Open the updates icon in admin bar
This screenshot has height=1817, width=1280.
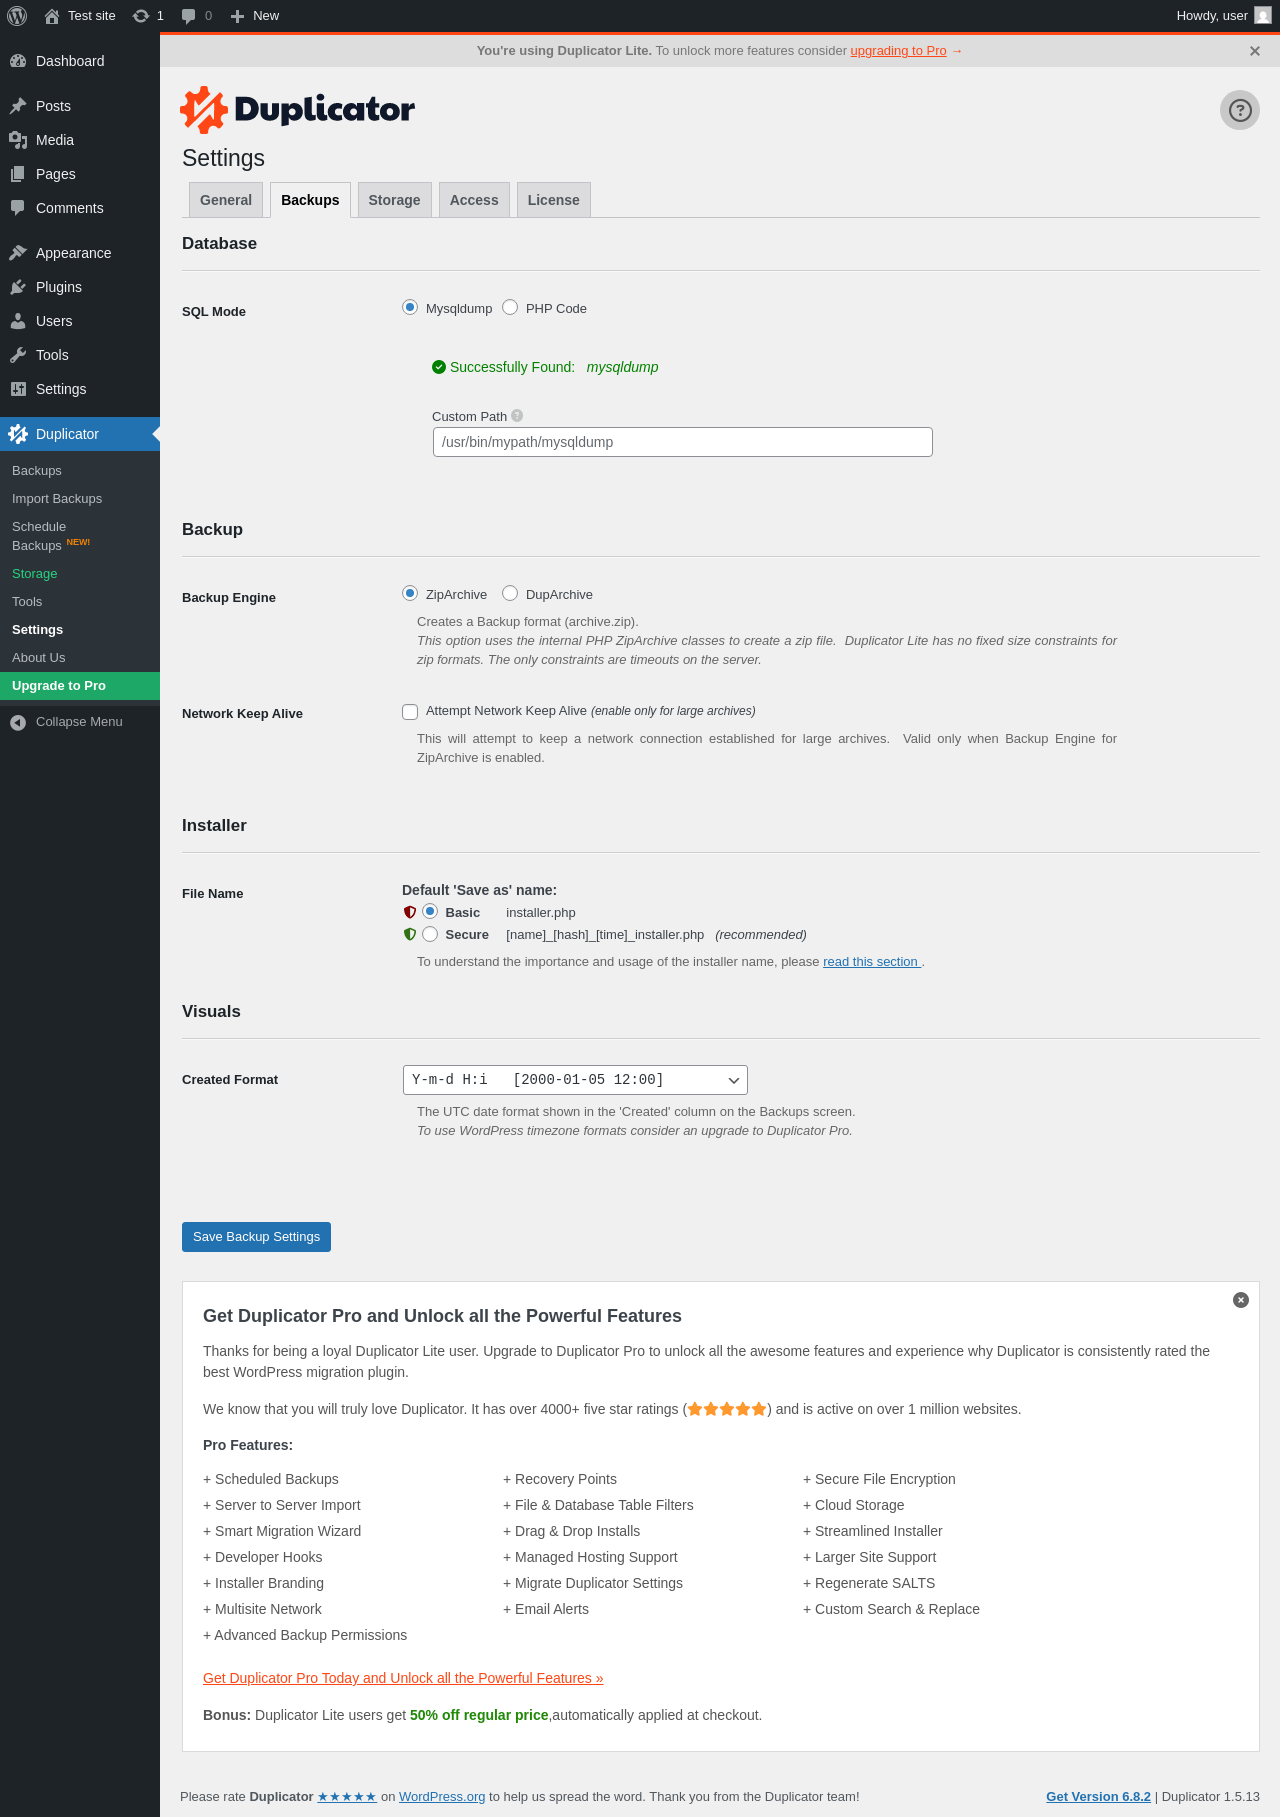click(x=141, y=16)
